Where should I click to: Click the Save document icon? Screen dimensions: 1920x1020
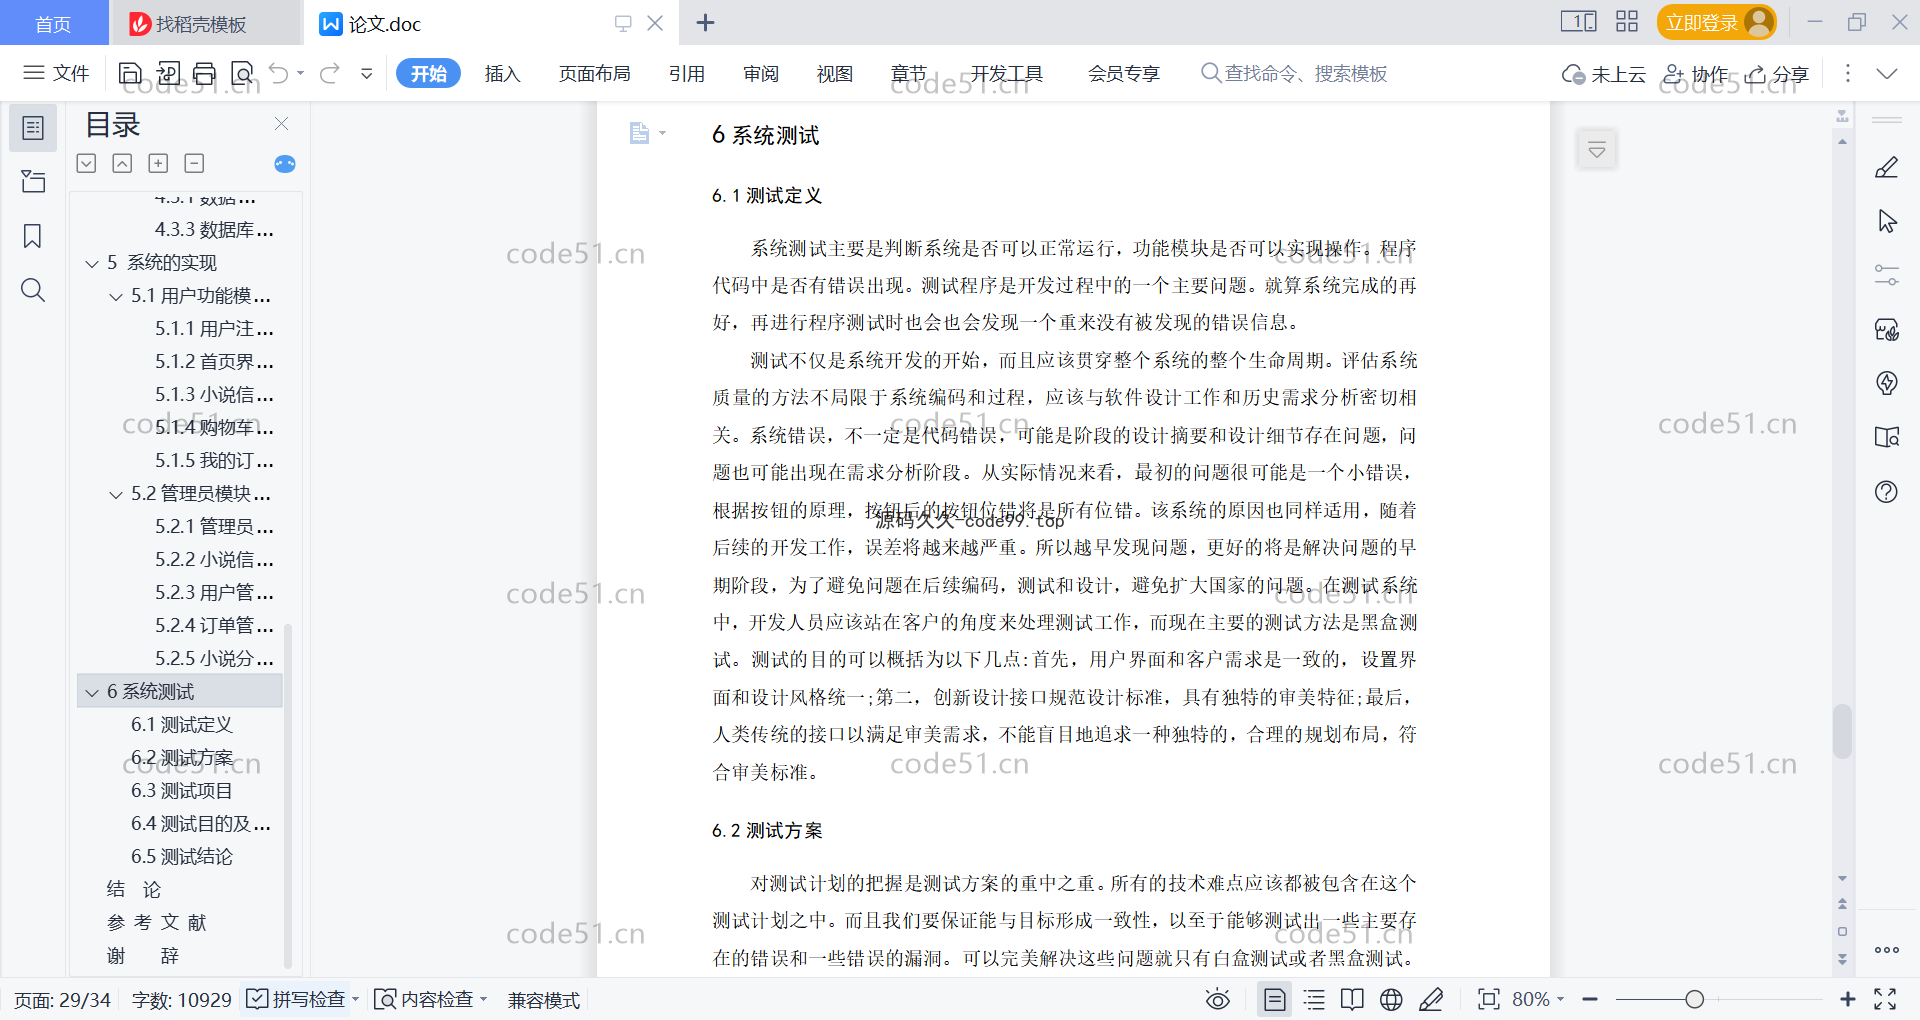130,73
